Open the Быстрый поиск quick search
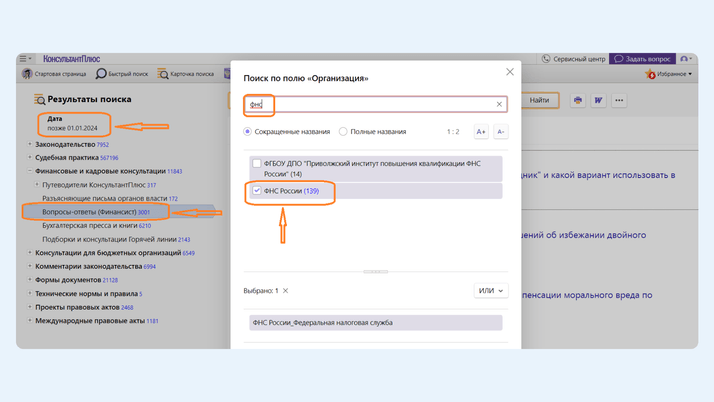This screenshot has height=402, width=714. pos(121,74)
